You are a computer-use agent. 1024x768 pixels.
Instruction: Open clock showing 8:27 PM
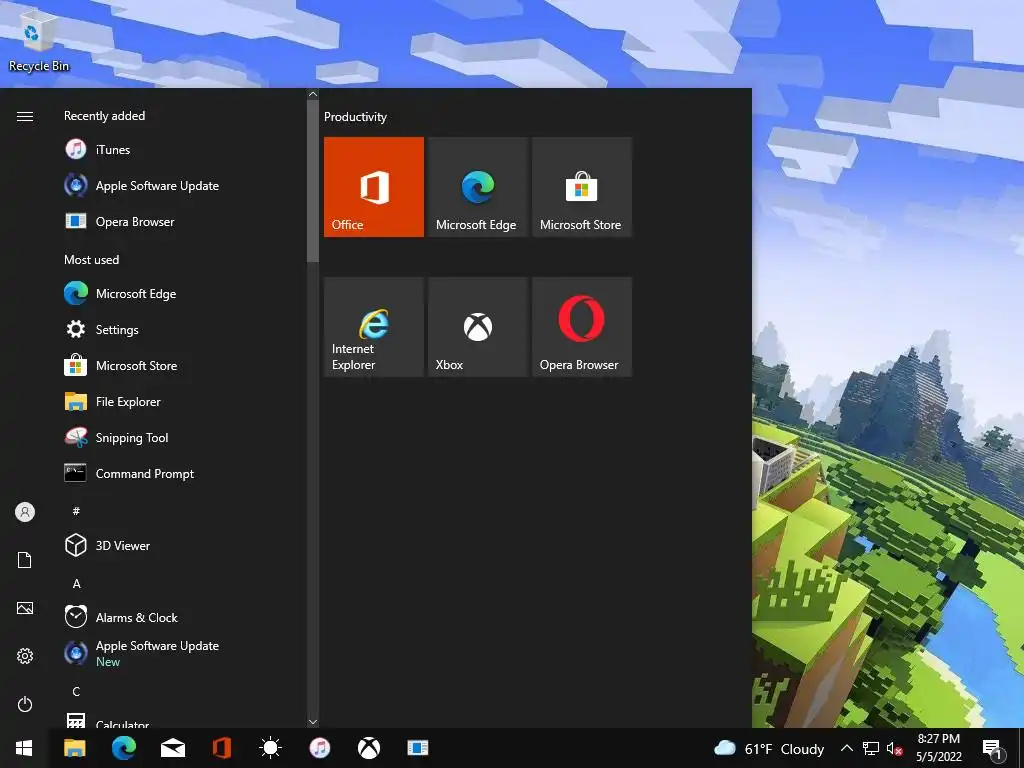pyautogui.click(x=938, y=748)
